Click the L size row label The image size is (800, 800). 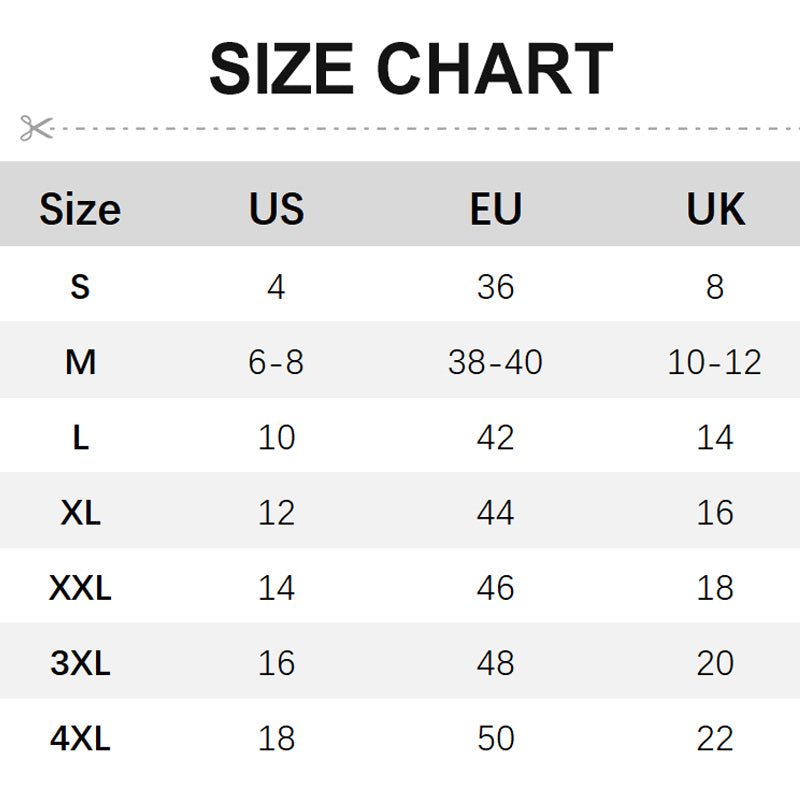pyautogui.click(x=80, y=437)
